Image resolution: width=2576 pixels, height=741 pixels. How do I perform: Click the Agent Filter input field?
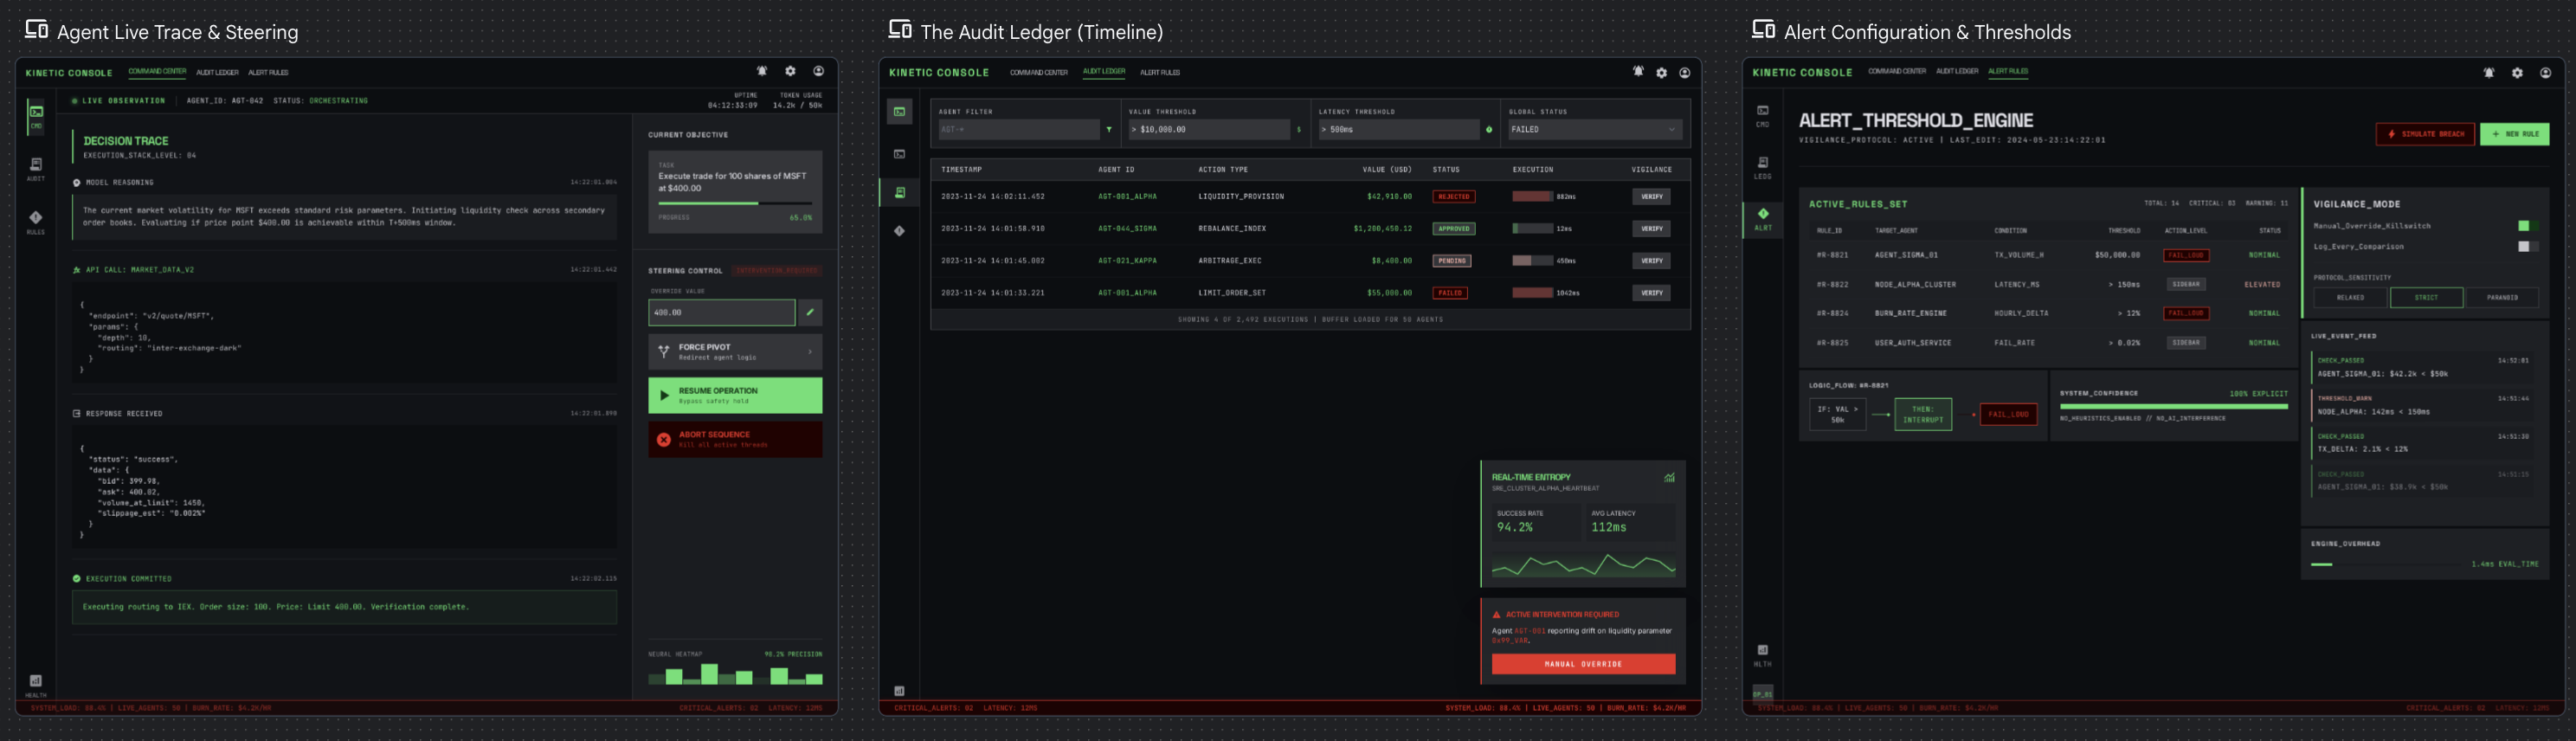[1018, 129]
